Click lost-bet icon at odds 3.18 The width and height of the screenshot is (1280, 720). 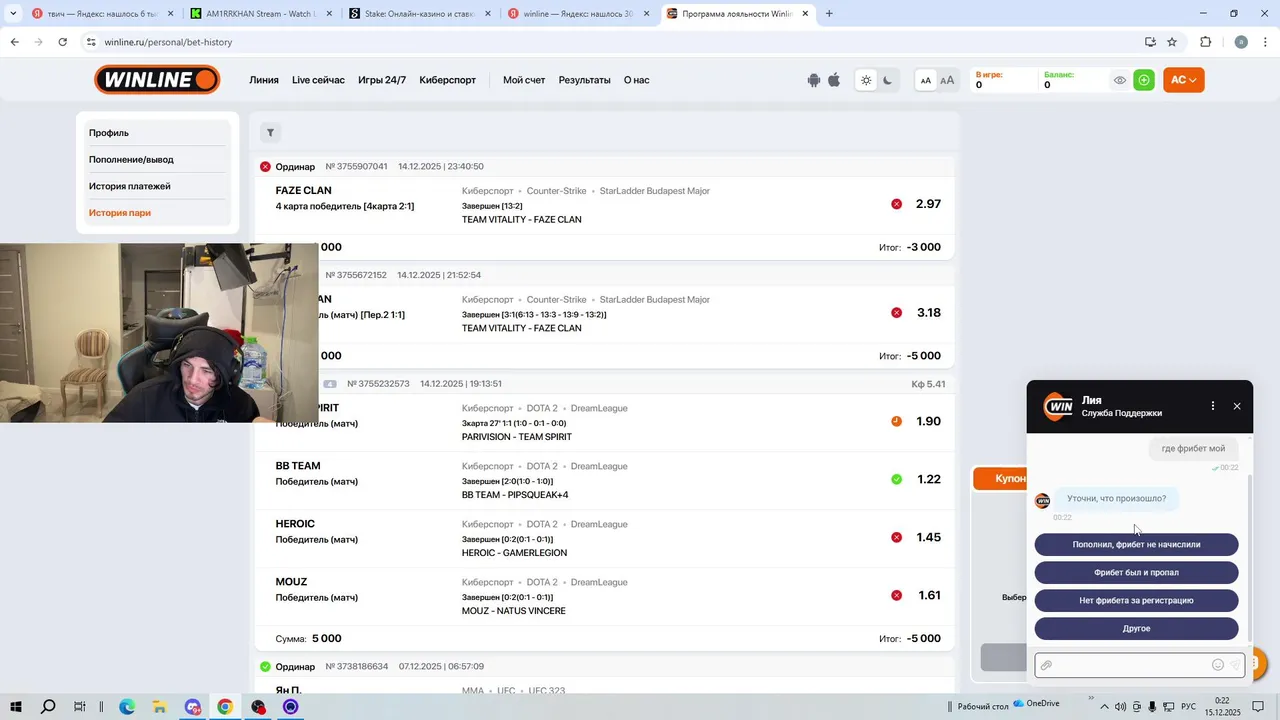[x=896, y=313]
